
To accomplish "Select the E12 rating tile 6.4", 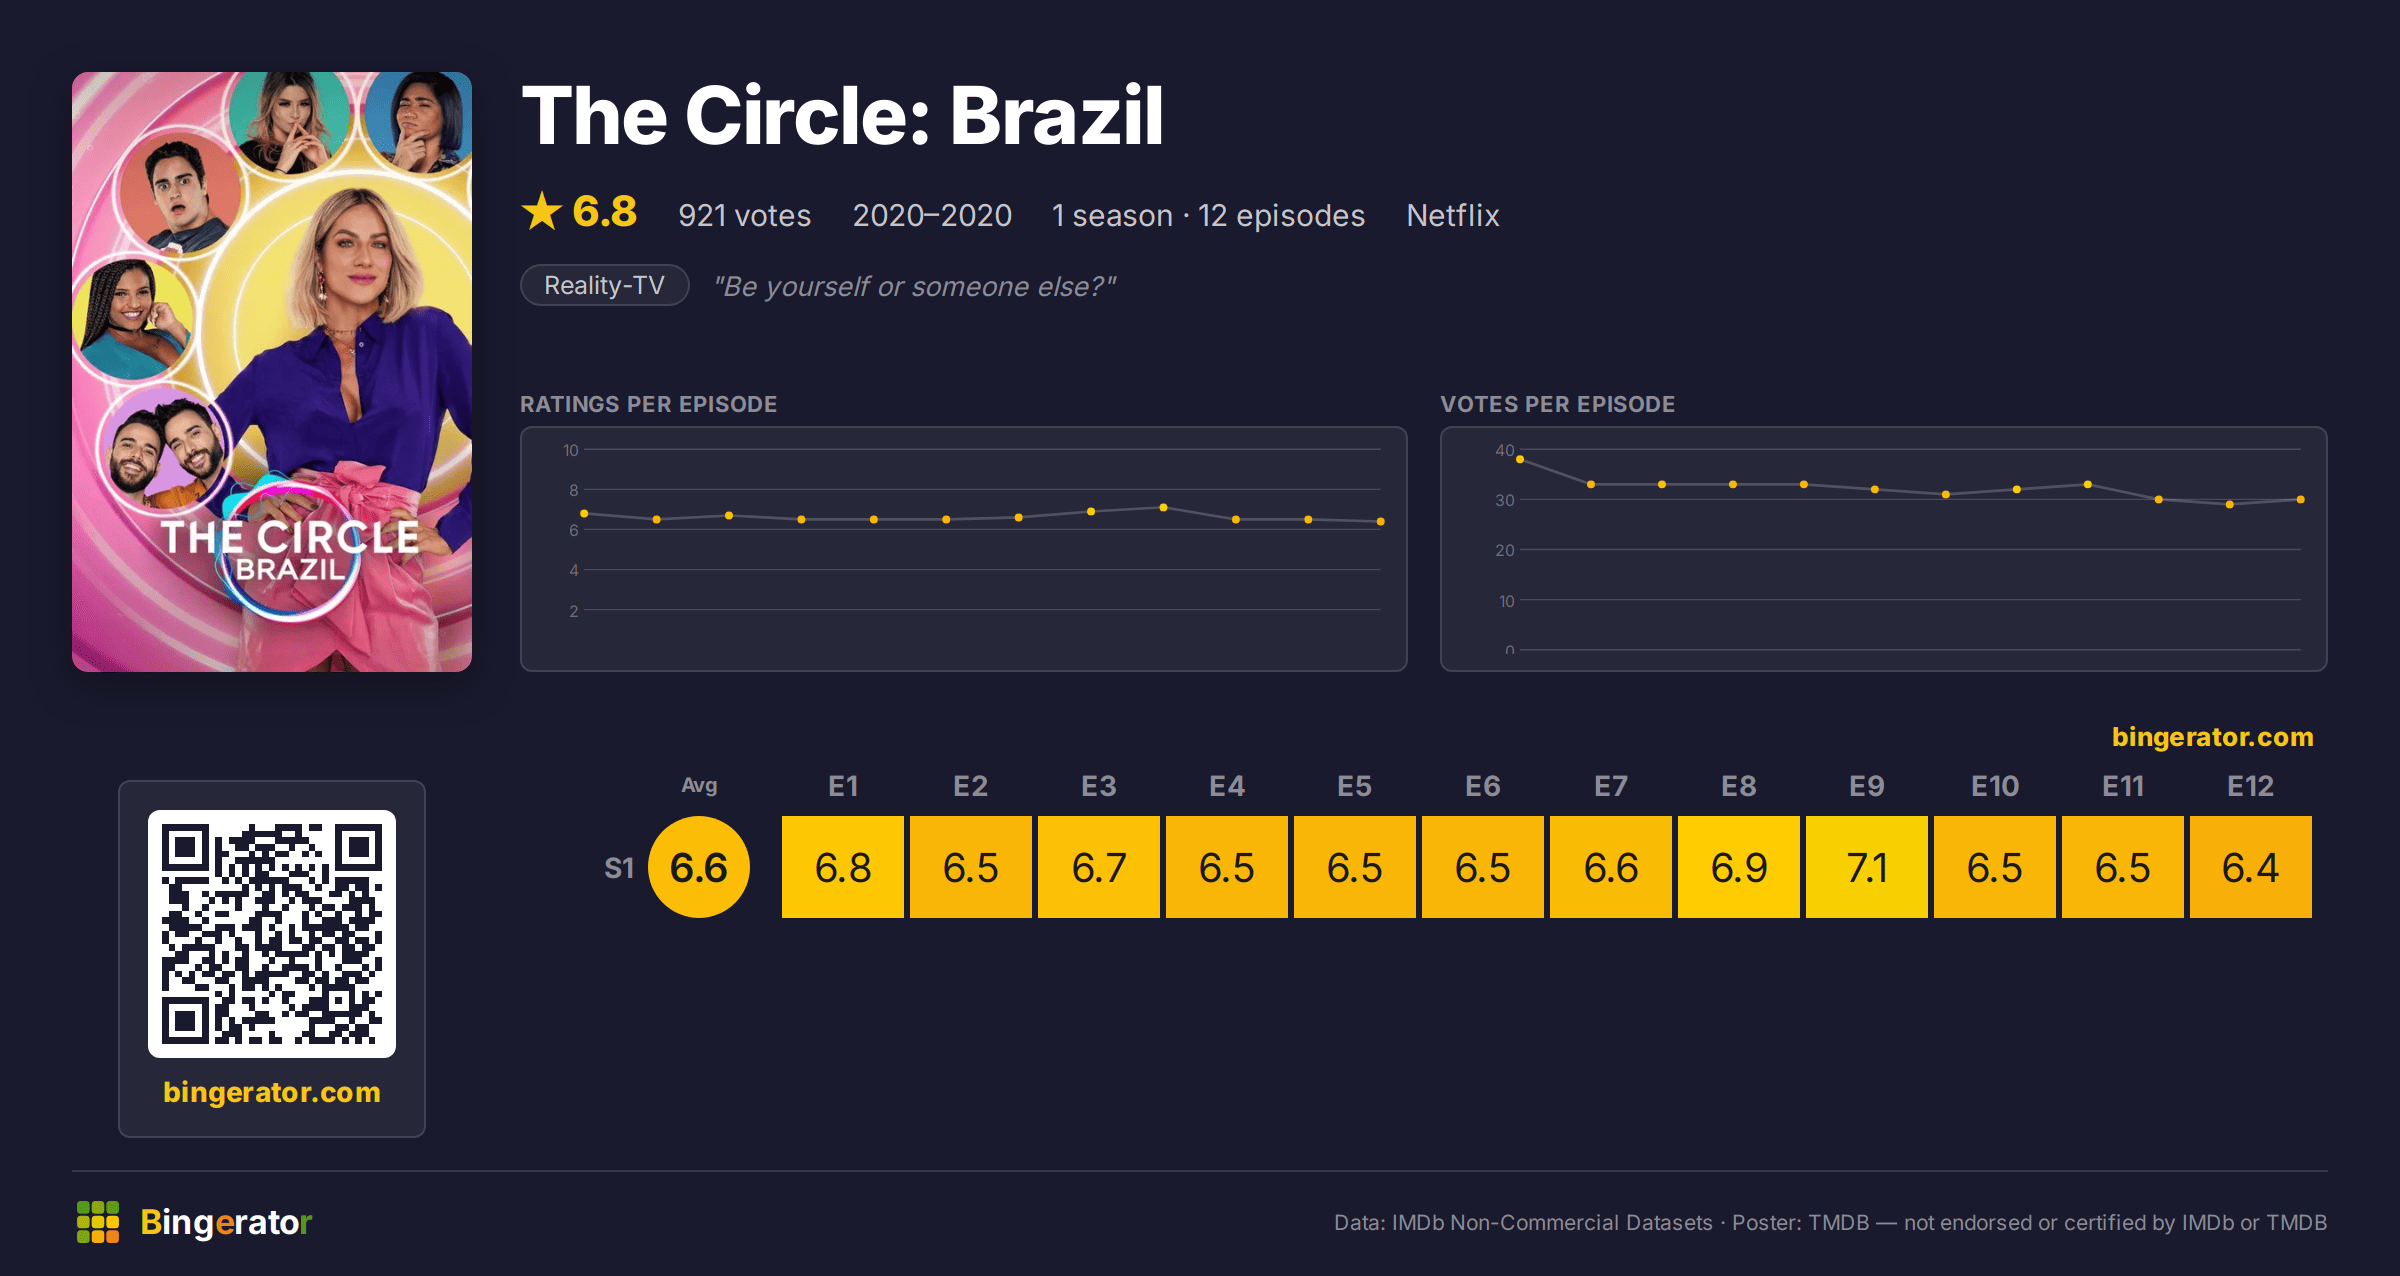I will (2251, 867).
